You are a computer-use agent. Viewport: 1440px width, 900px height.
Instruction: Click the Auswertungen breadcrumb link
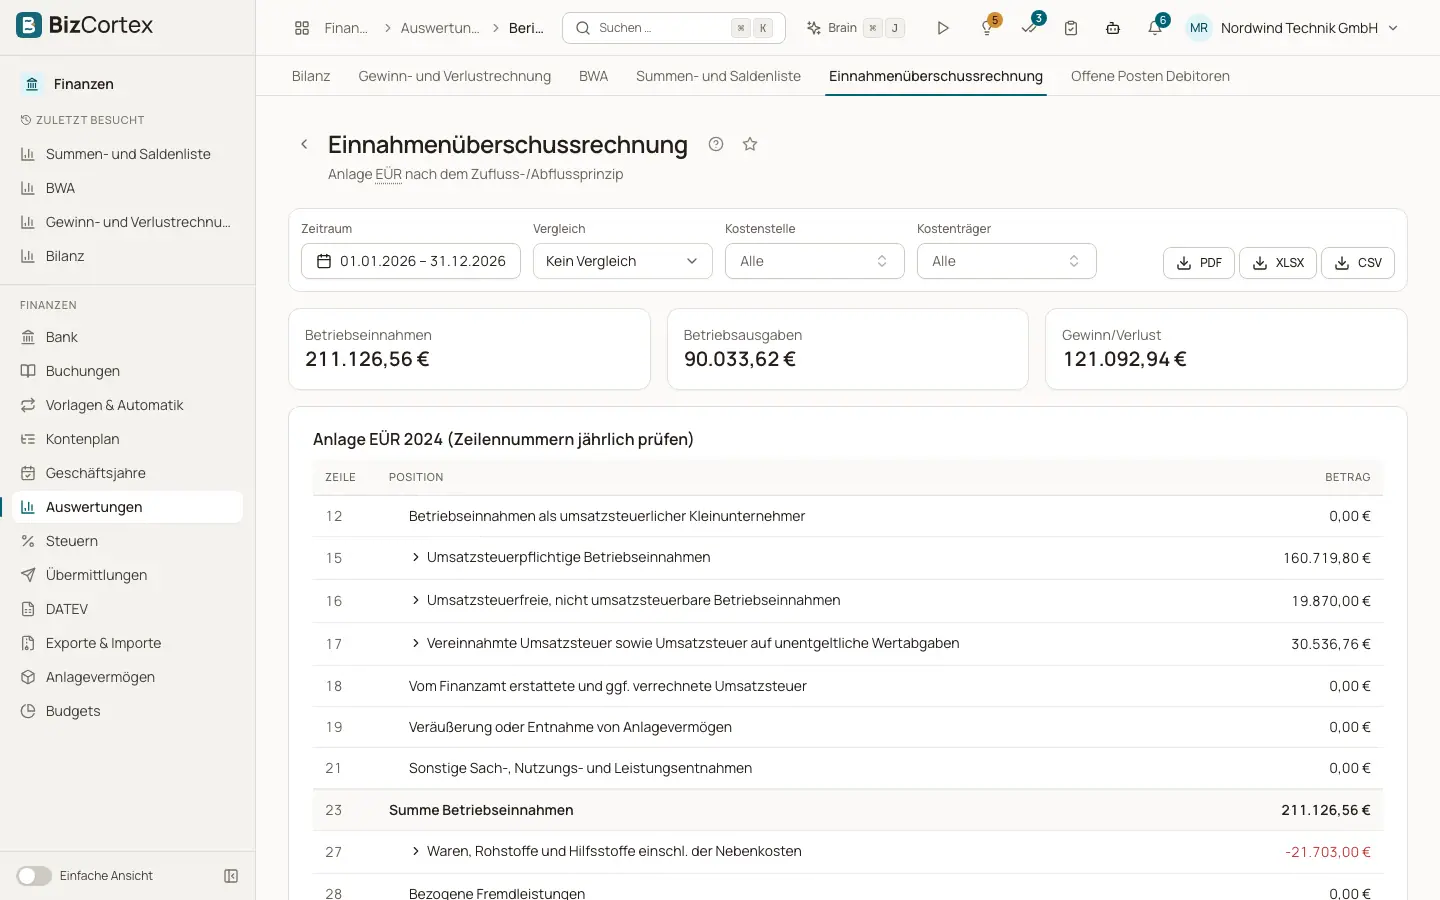440,28
